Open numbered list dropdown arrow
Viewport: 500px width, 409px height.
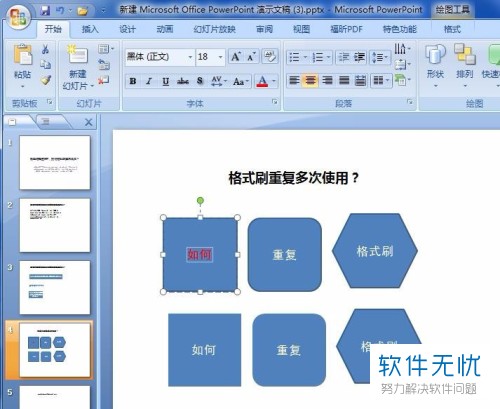pyautogui.click(x=328, y=57)
